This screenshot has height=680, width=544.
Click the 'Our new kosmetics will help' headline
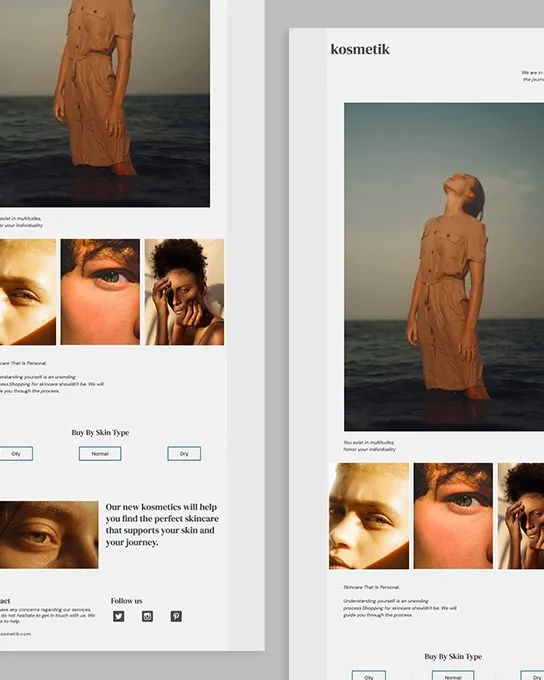coord(162,524)
